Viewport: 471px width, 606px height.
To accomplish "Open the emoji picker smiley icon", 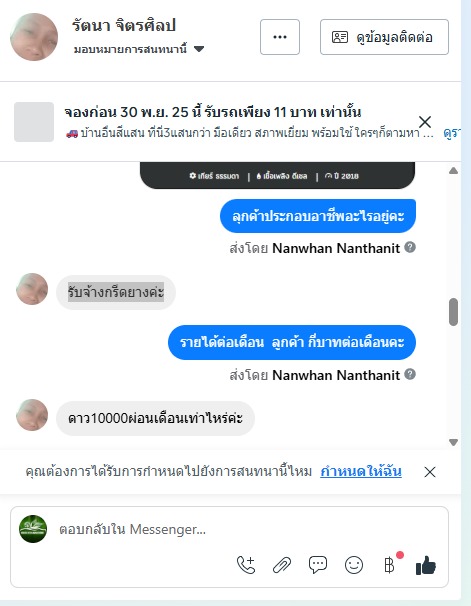I will click(354, 565).
